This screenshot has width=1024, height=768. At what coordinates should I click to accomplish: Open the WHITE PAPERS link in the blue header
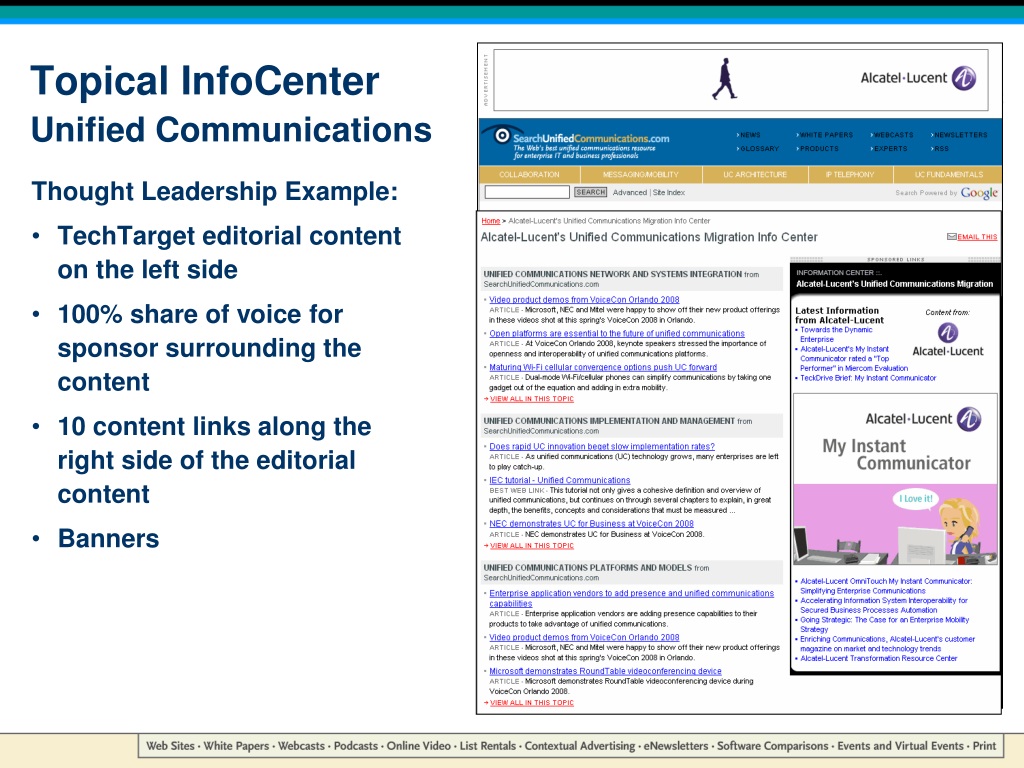click(x=825, y=135)
